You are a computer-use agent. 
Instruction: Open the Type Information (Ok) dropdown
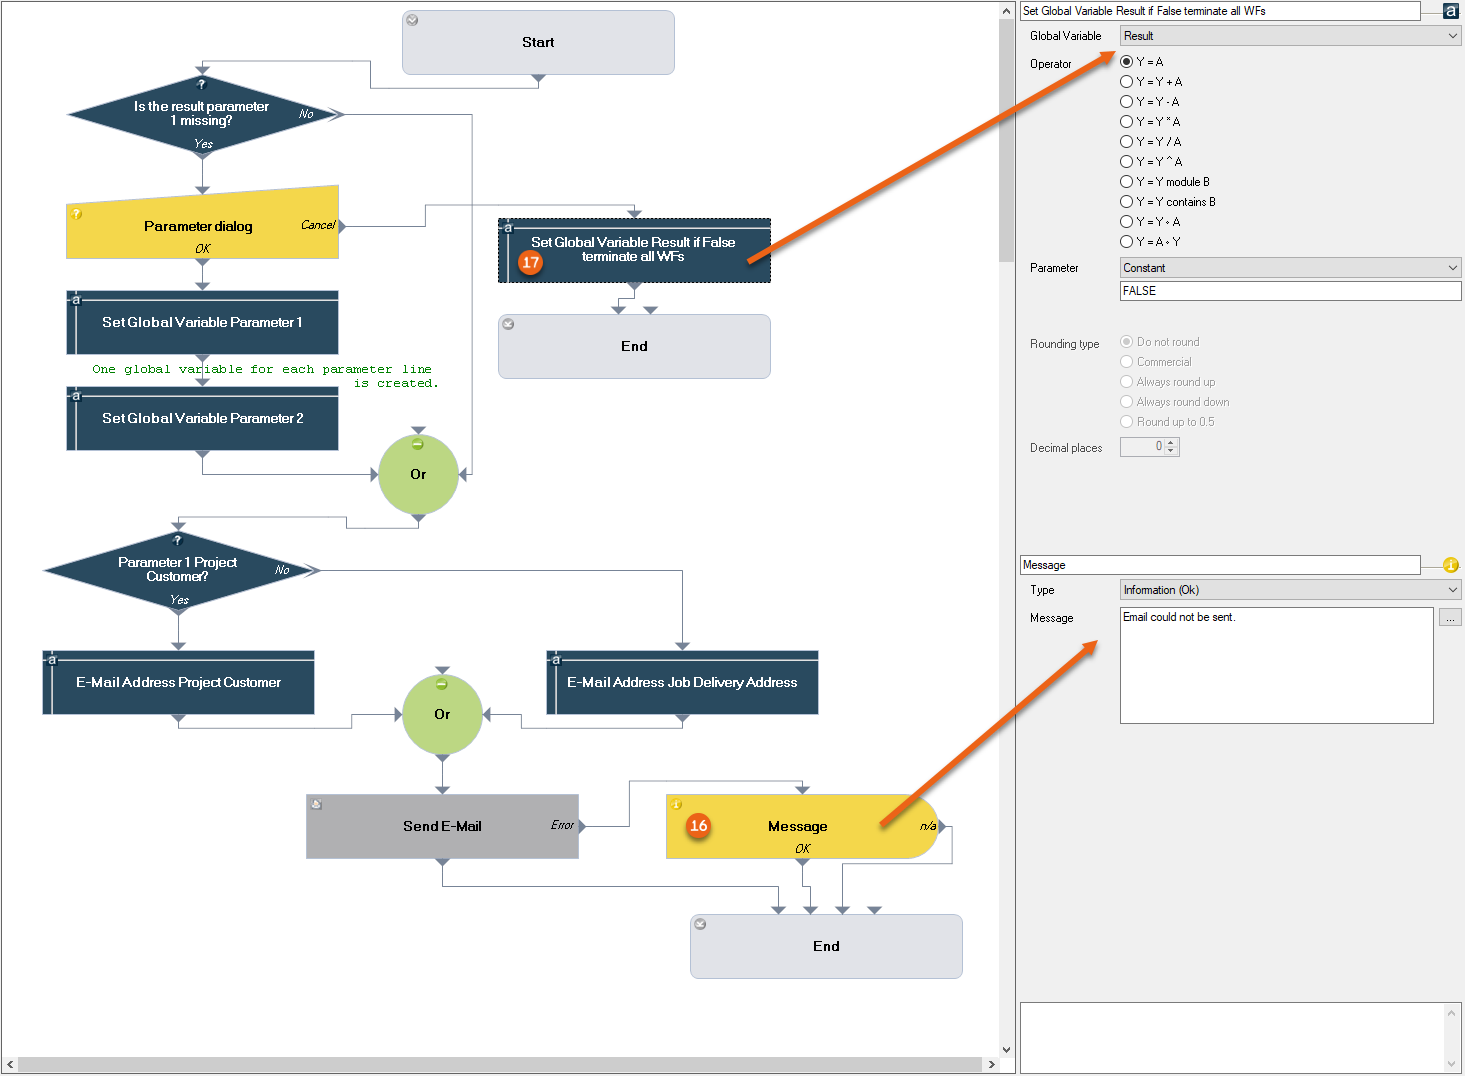click(1289, 590)
